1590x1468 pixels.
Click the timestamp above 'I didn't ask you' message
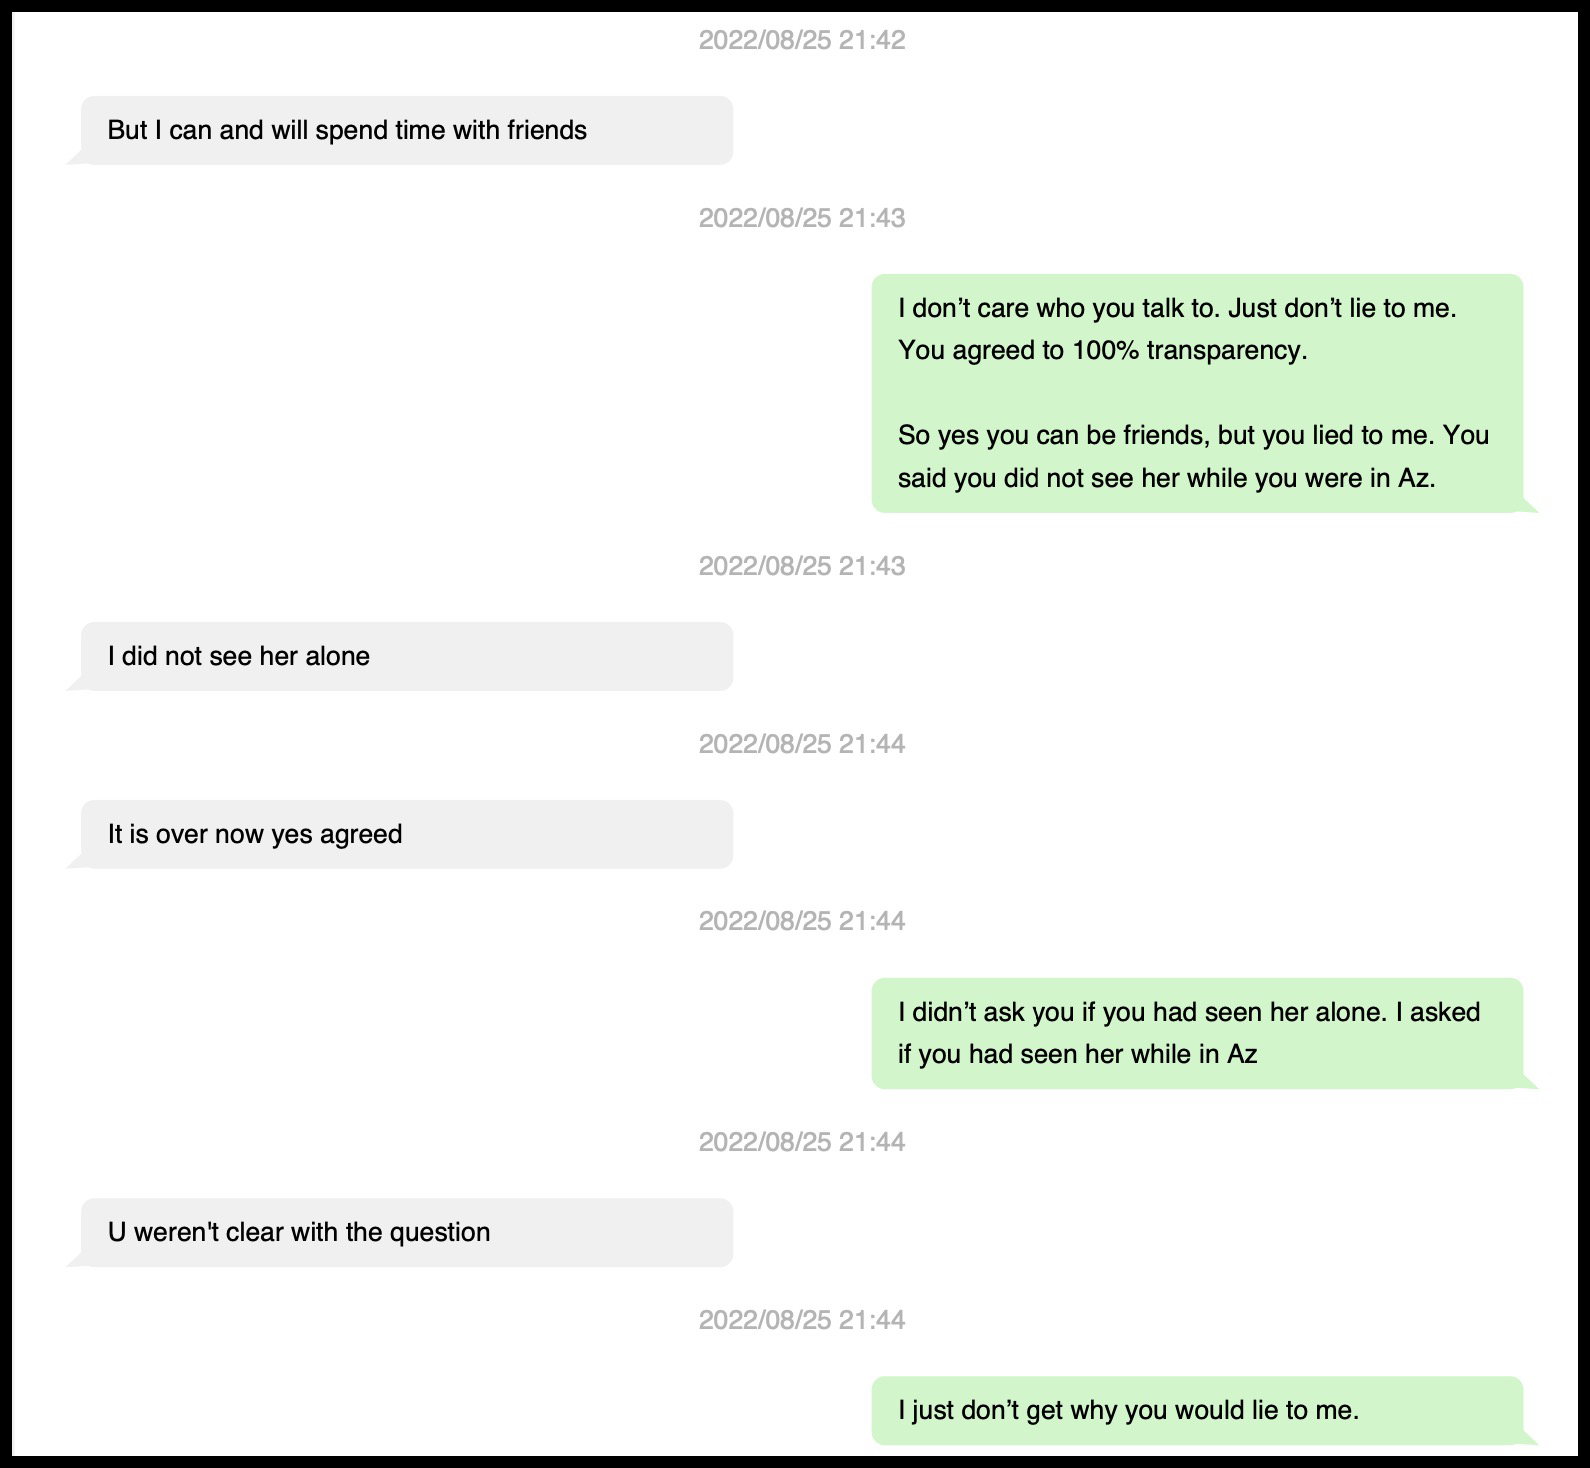801,922
